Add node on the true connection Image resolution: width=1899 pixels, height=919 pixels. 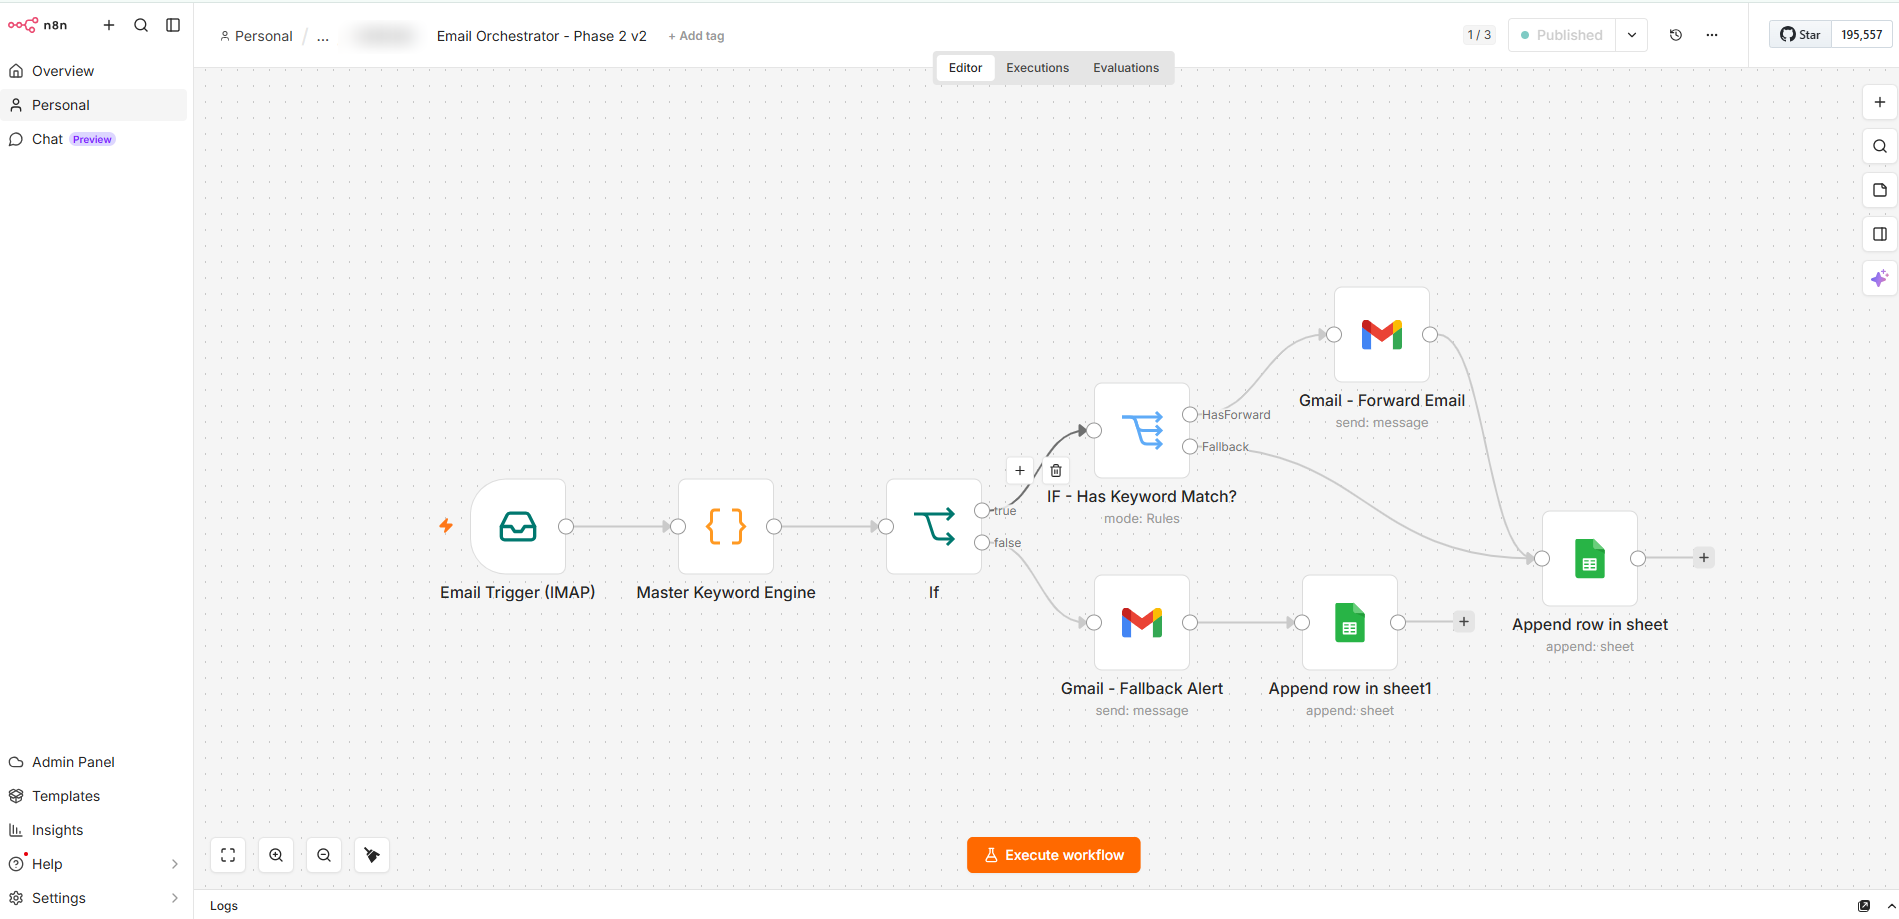1019,470
